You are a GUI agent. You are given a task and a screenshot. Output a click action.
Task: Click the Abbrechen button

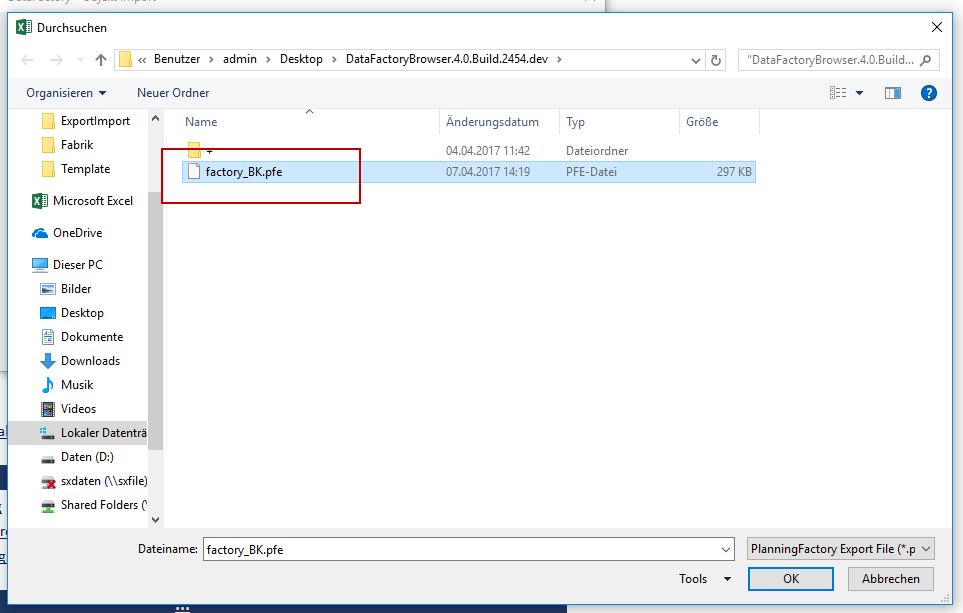(890, 579)
